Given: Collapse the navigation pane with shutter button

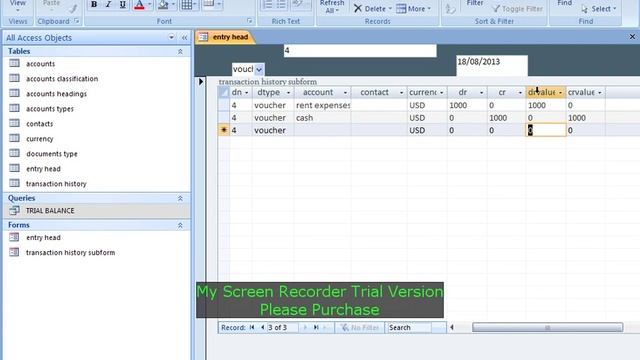Looking at the screenshot, I should tap(184, 38).
